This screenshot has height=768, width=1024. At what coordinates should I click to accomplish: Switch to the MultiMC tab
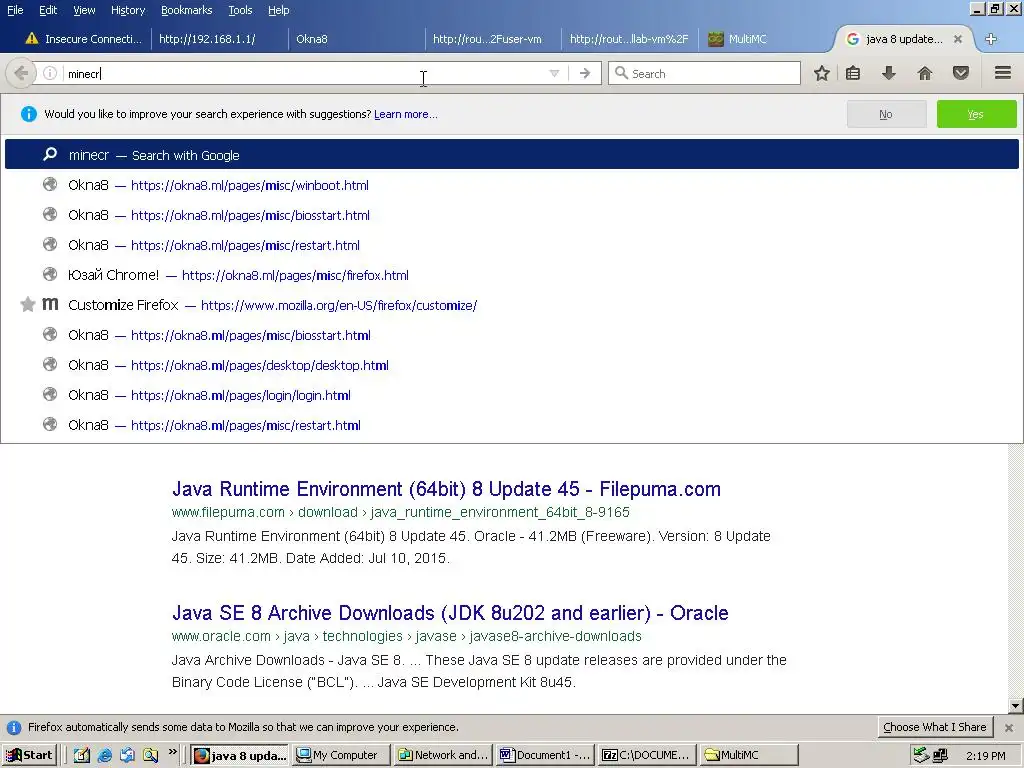(x=766, y=39)
